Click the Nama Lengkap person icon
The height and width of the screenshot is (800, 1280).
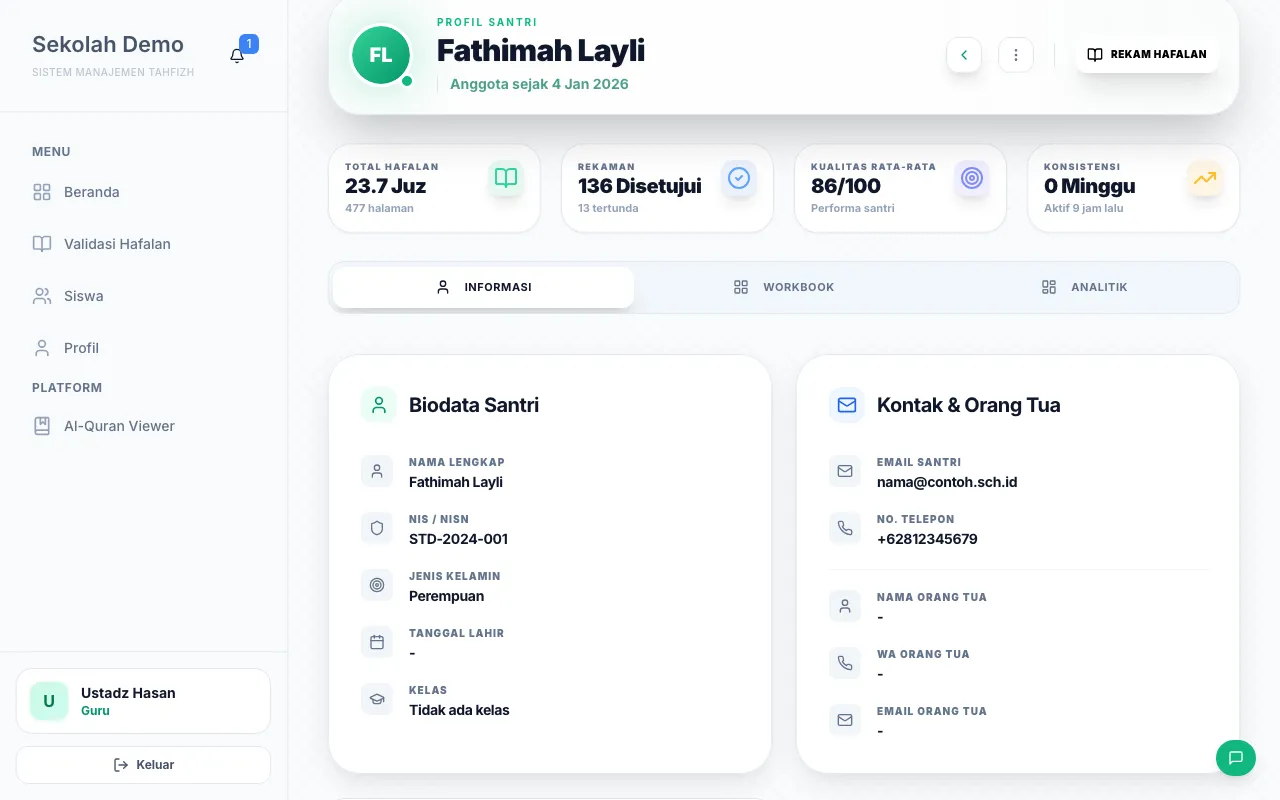tap(377, 471)
